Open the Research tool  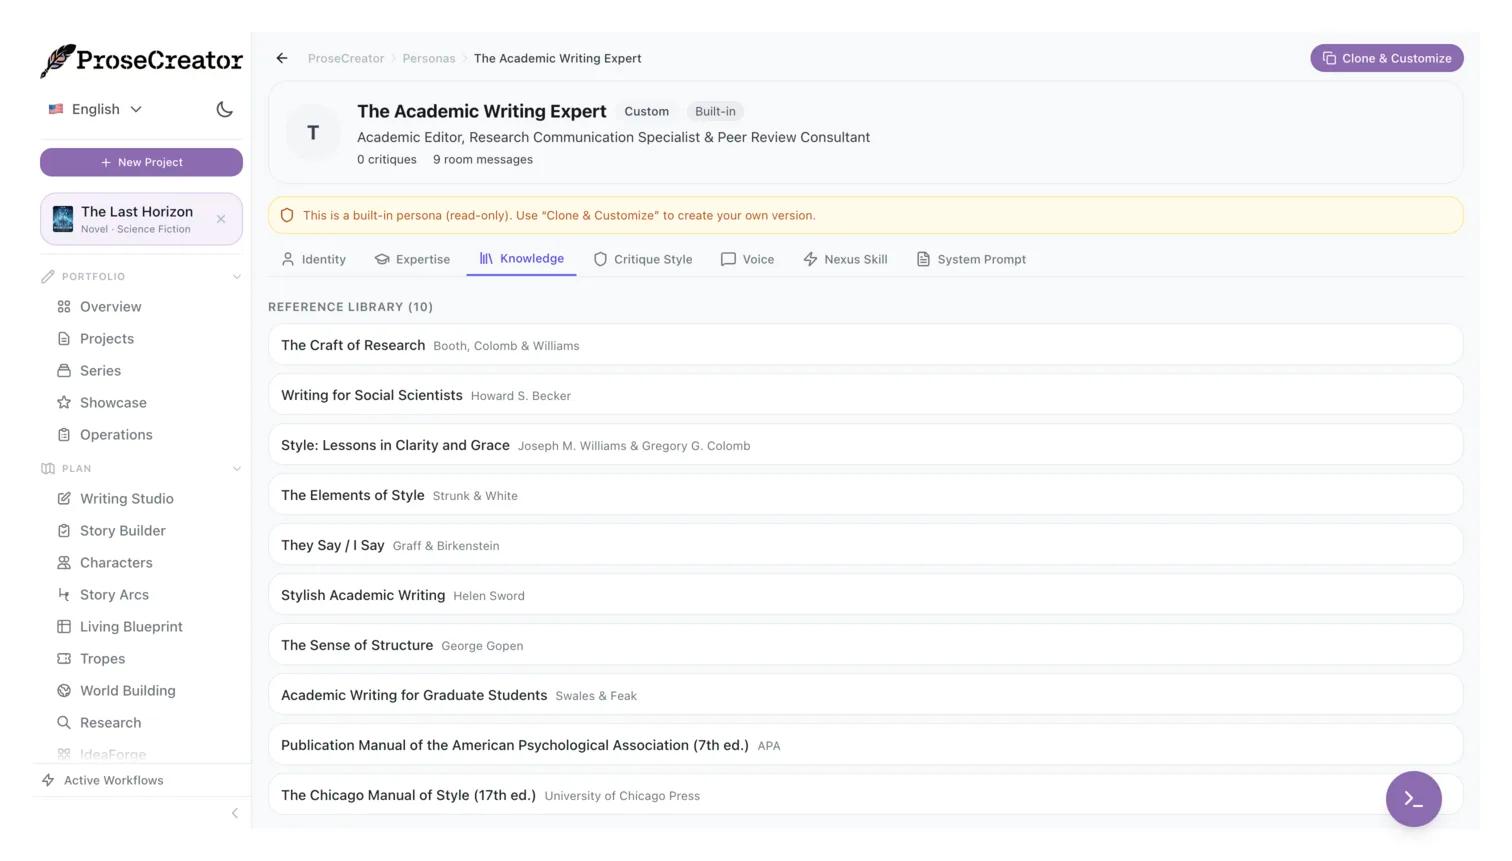tap(110, 722)
